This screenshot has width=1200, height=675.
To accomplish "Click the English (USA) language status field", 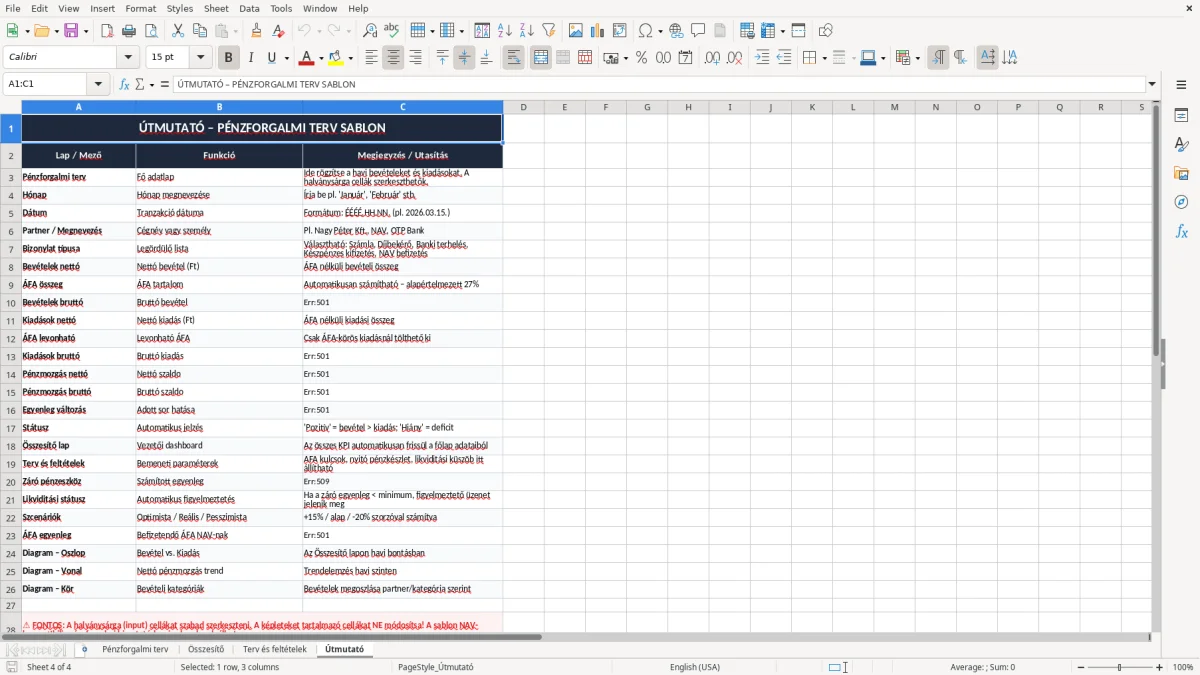I will coord(695,667).
